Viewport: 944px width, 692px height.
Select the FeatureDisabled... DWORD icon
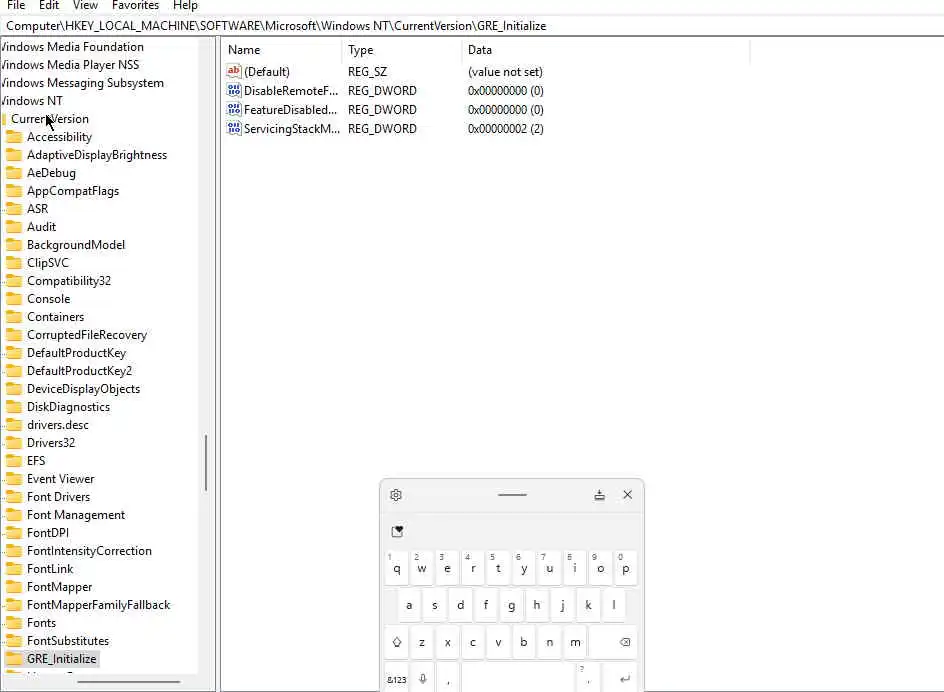234,110
